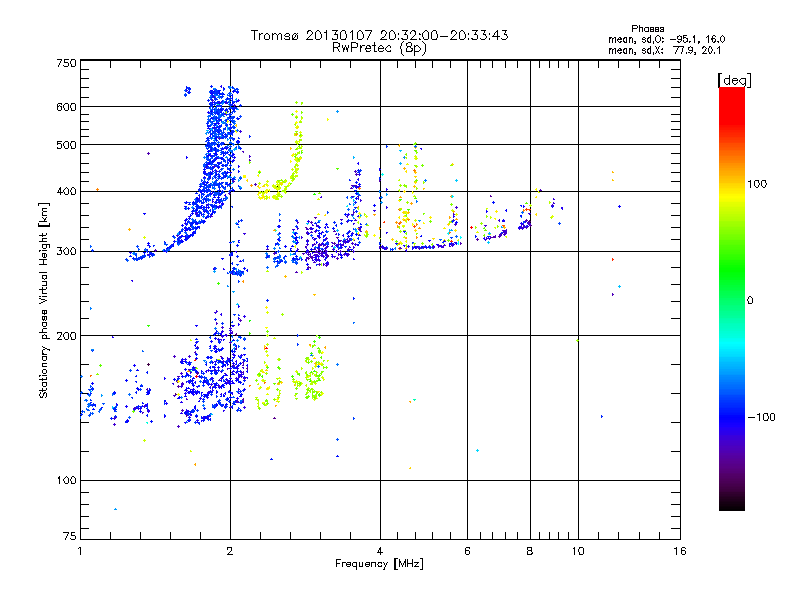Click the "Phases" header text
This screenshot has height=600, width=800.
647,29
